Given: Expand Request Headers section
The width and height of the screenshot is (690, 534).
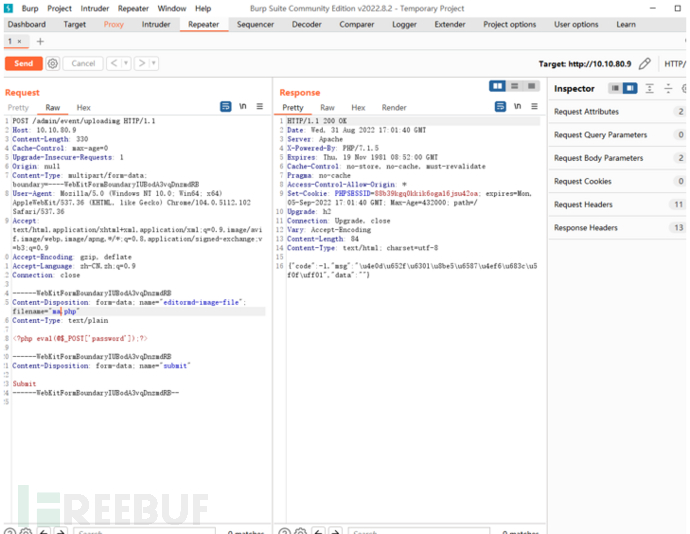Looking at the screenshot, I should pyautogui.click(x=617, y=205).
